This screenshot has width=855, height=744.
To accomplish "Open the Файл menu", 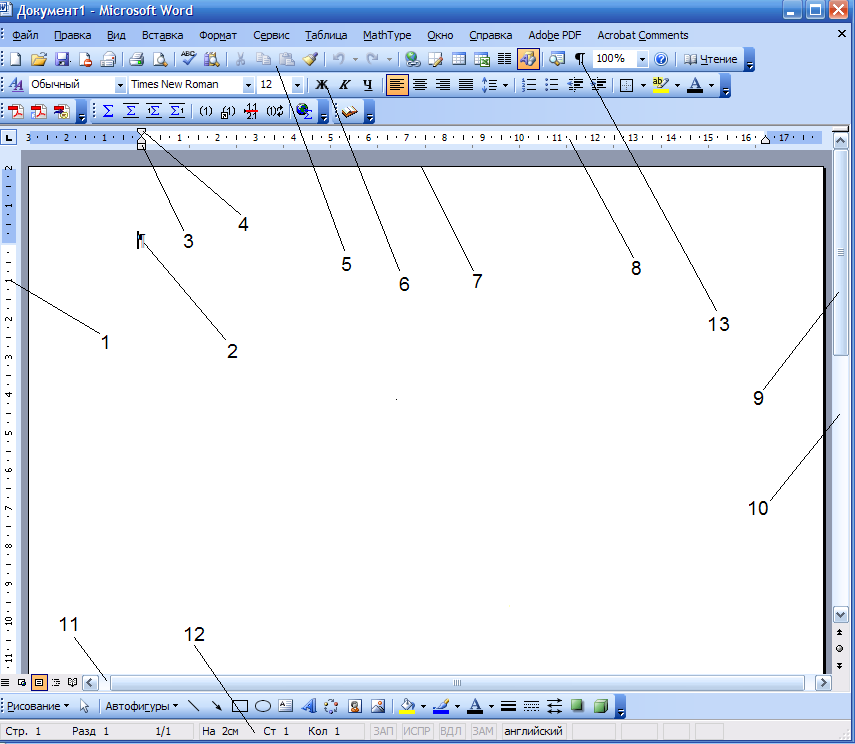I will (x=25, y=35).
